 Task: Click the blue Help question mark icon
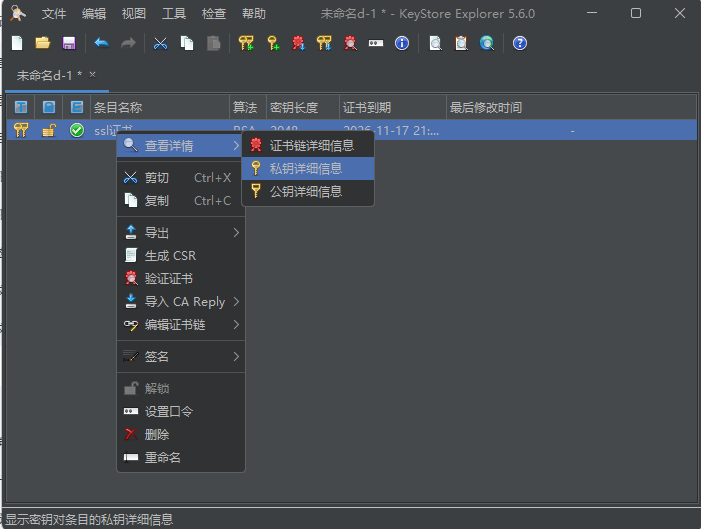pyautogui.click(x=519, y=43)
